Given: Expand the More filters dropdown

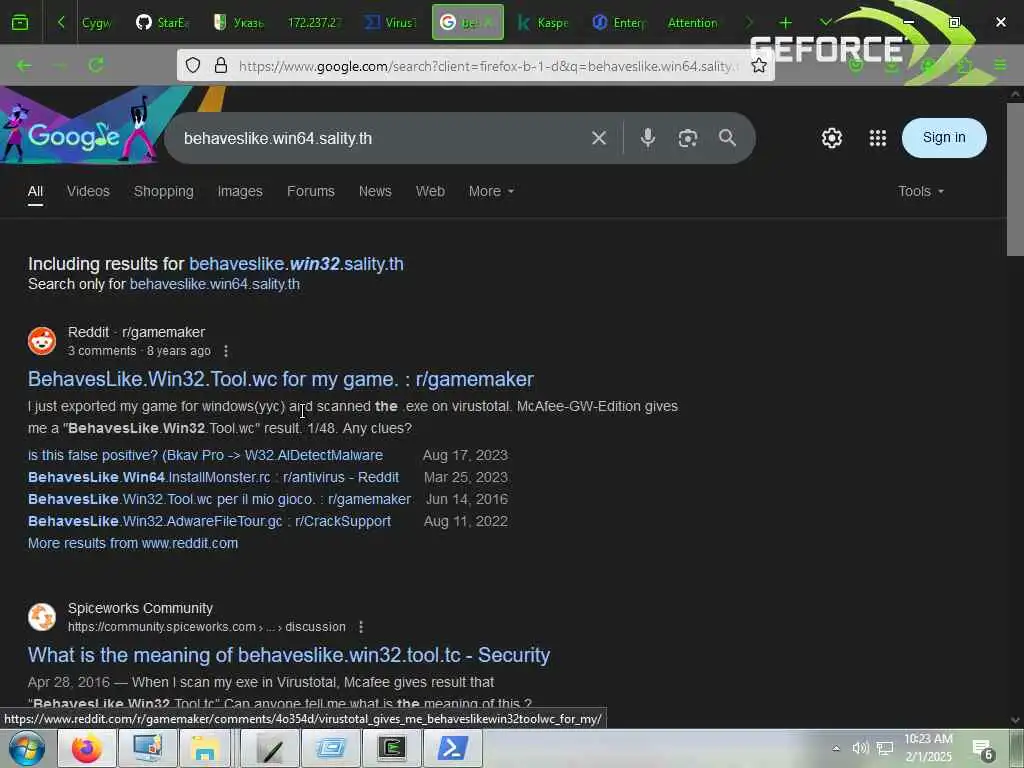Looking at the screenshot, I should coord(491,191).
